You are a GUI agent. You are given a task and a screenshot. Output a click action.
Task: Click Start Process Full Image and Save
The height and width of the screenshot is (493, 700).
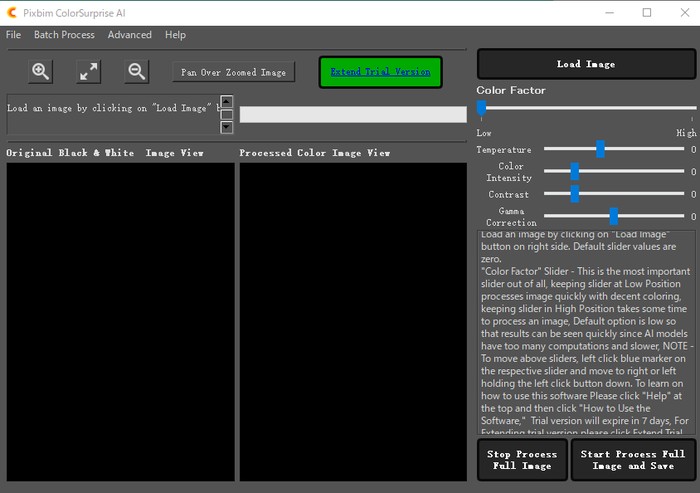pyautogui.click(x=633, y=460)
